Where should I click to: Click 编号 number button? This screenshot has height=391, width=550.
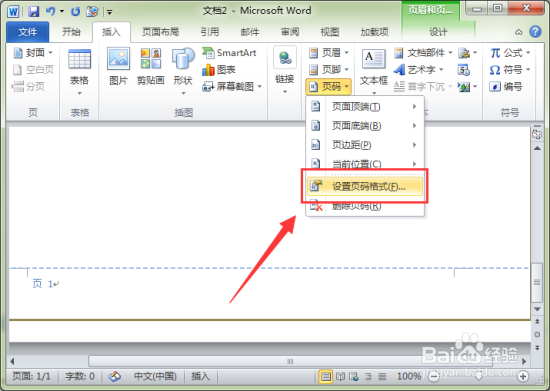click(506, 86)
